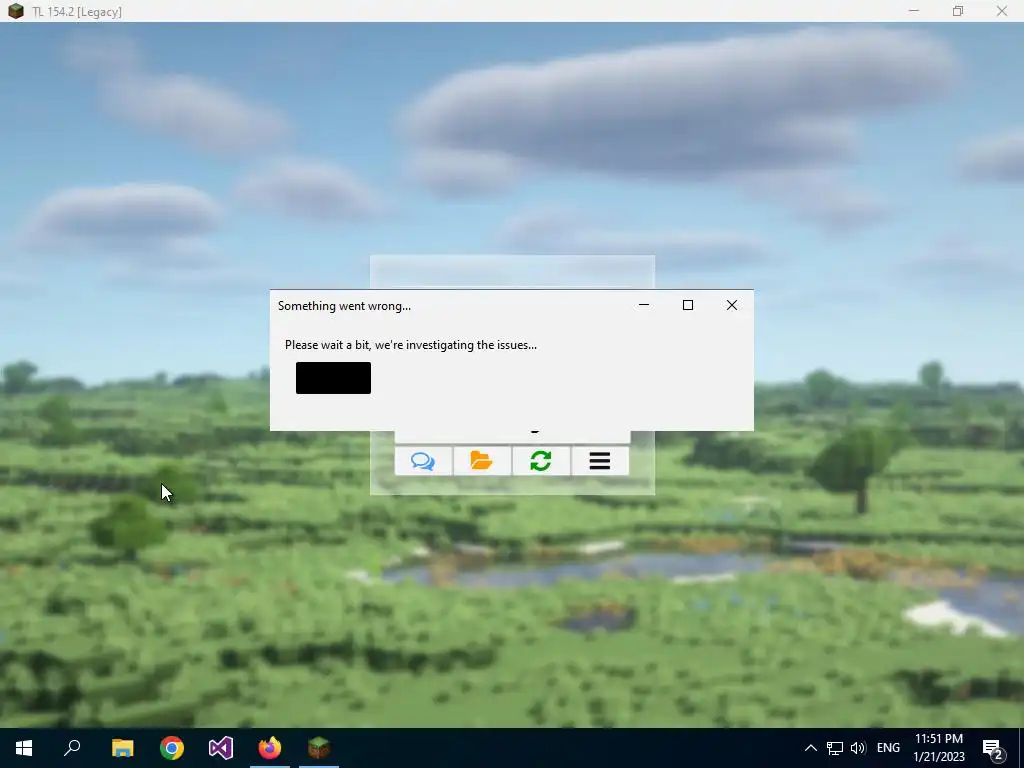Image resolution: width=1024 pixels, height=768 pixels.
Task: Open the volume speaker tray icon
Action: [x=858, y=748]
